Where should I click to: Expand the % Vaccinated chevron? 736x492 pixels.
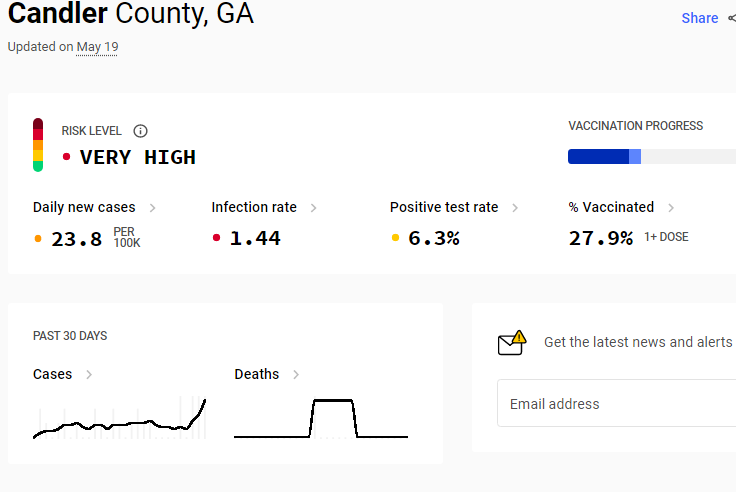671,208
